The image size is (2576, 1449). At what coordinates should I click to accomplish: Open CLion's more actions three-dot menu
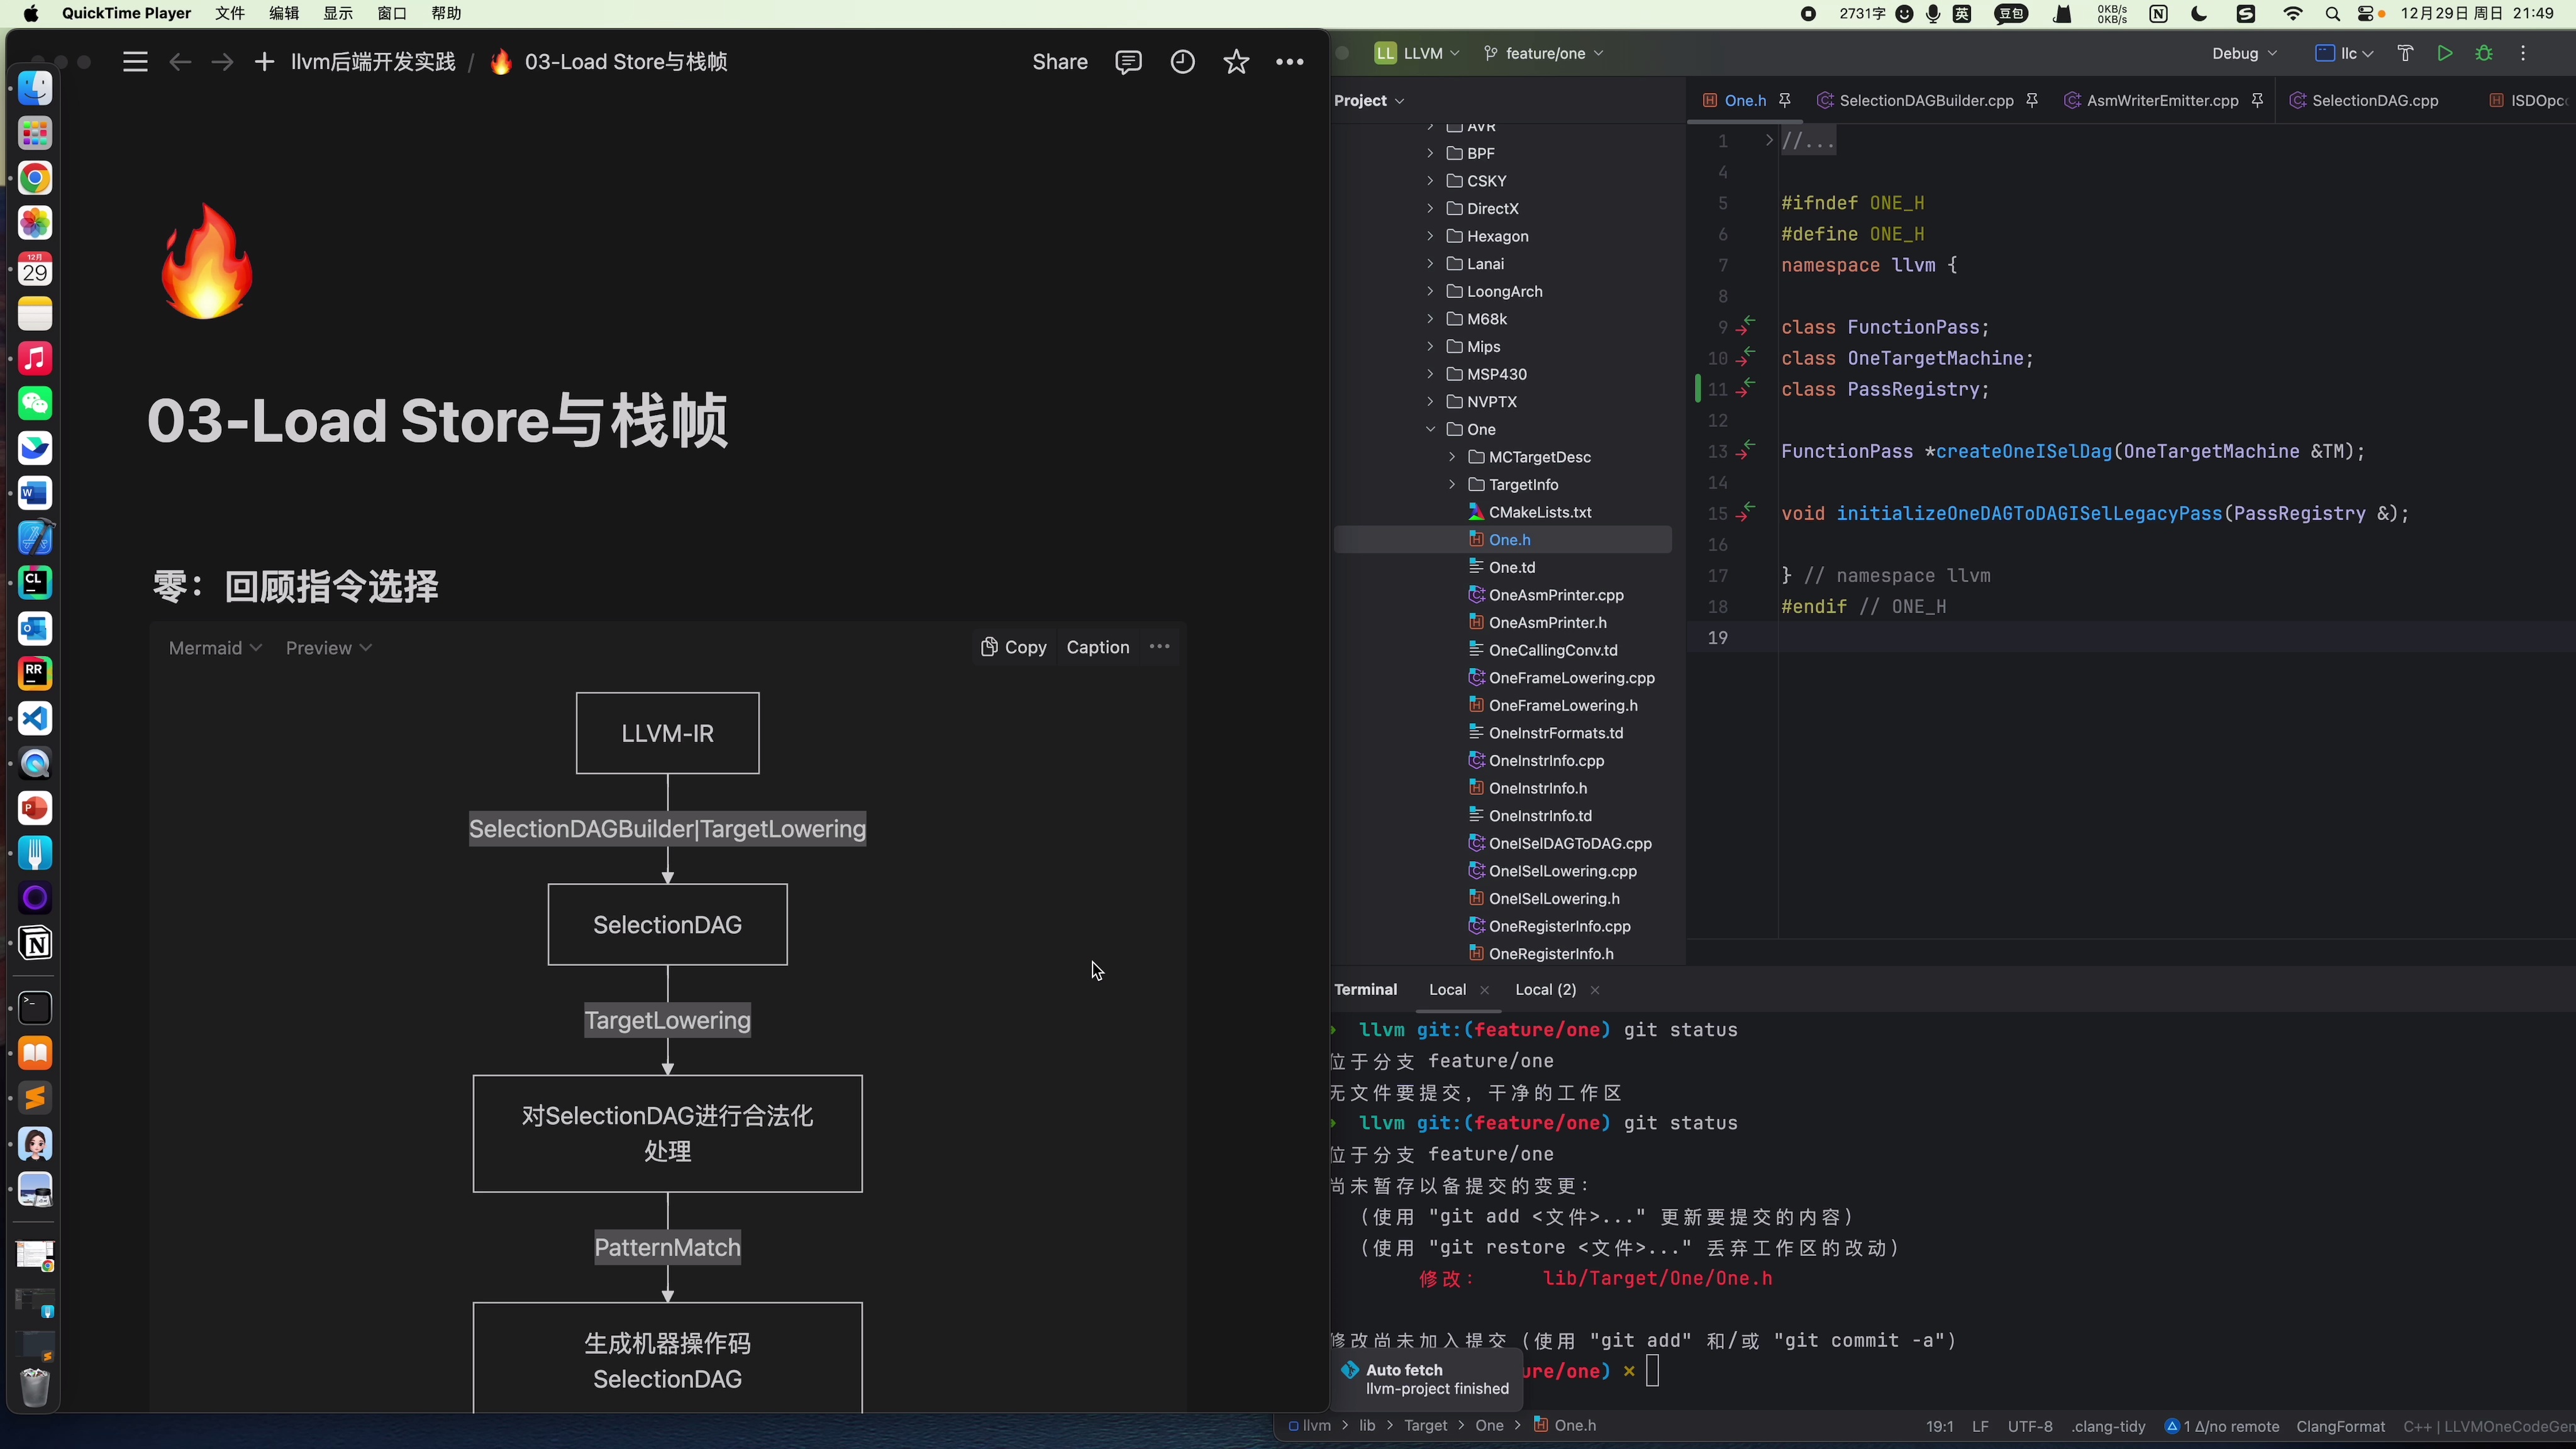(x=2524, y=53)
